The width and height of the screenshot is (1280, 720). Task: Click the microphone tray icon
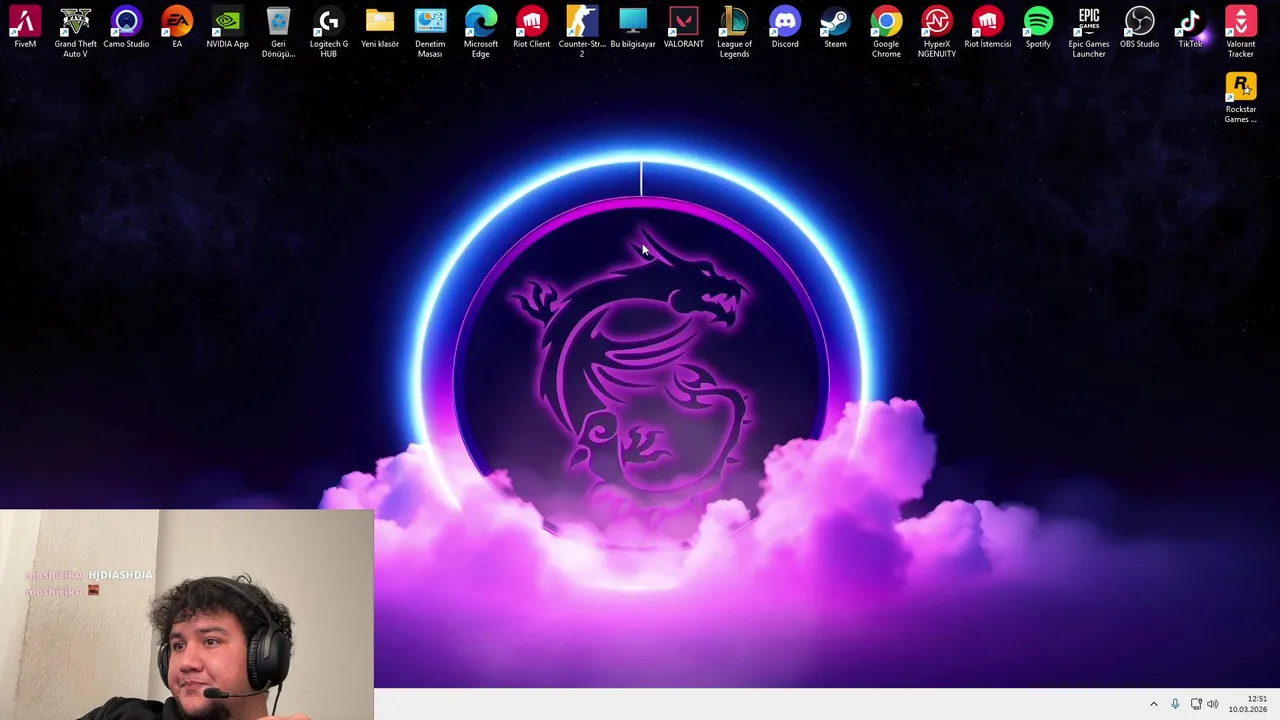pos(1175,704)
